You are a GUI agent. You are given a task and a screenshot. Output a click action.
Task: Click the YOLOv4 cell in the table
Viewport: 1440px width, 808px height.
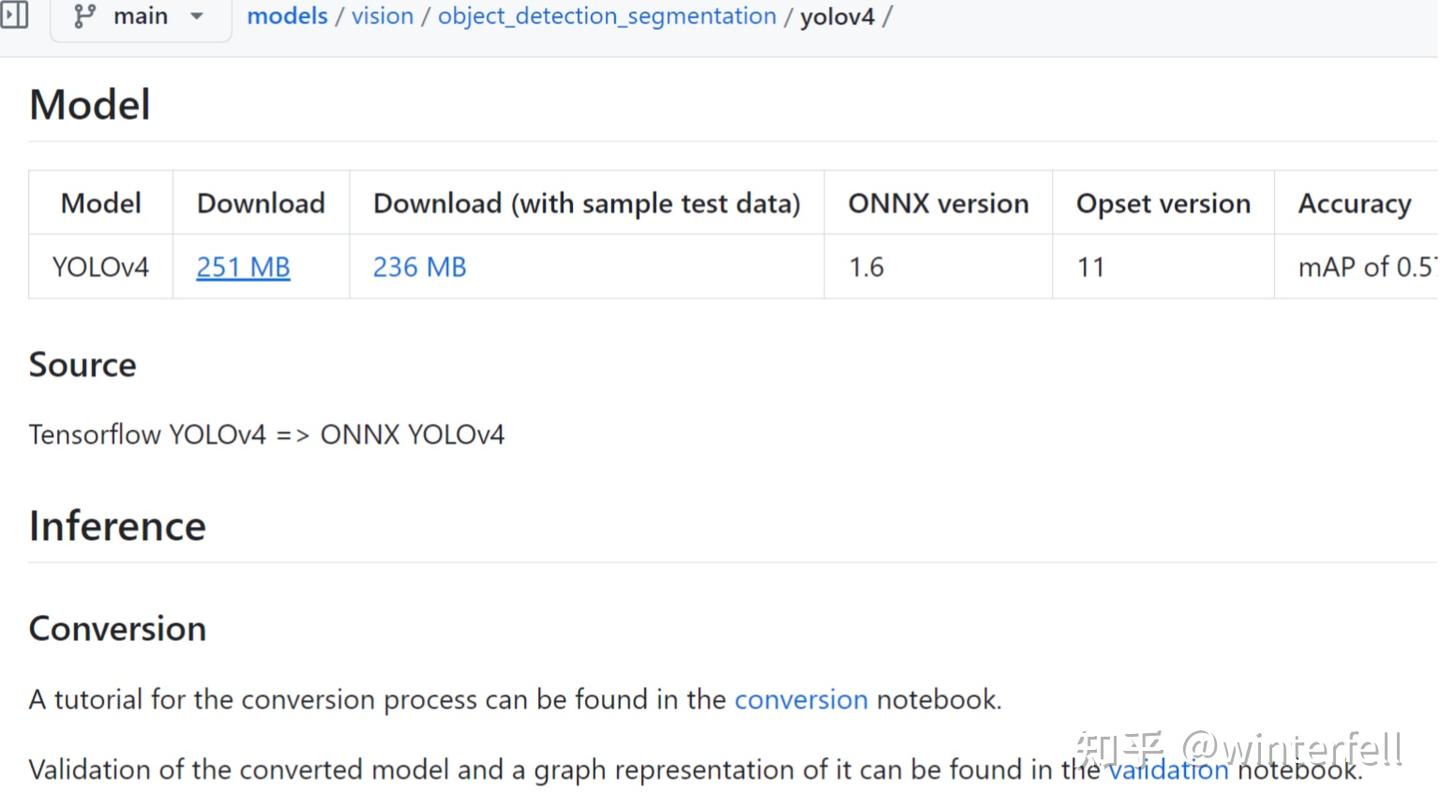pos(100,266)
